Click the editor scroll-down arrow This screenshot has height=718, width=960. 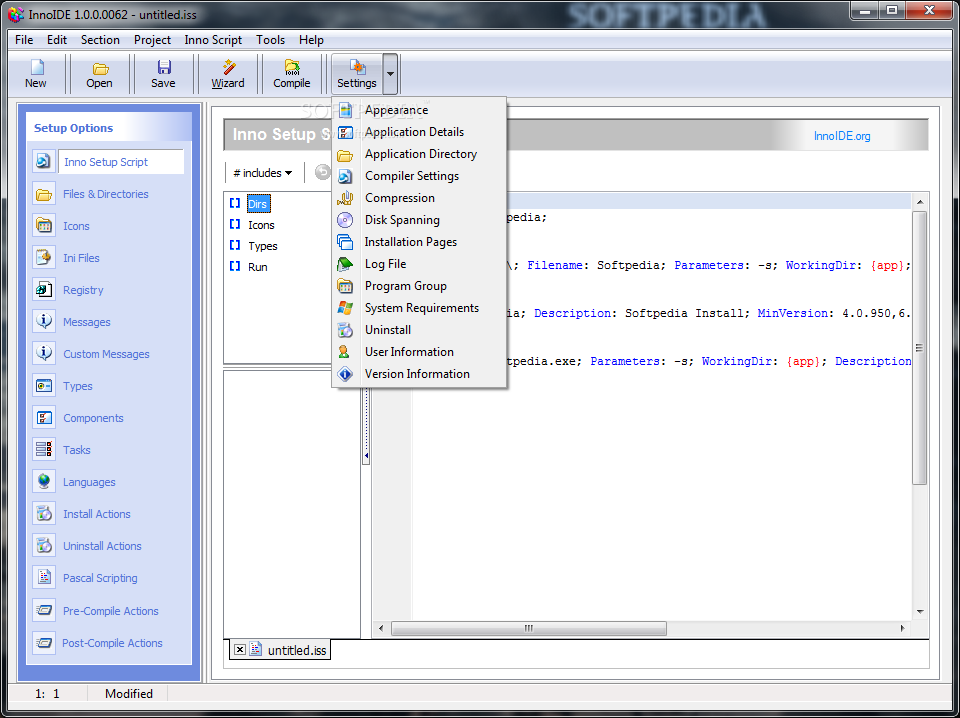pos(920,611)
